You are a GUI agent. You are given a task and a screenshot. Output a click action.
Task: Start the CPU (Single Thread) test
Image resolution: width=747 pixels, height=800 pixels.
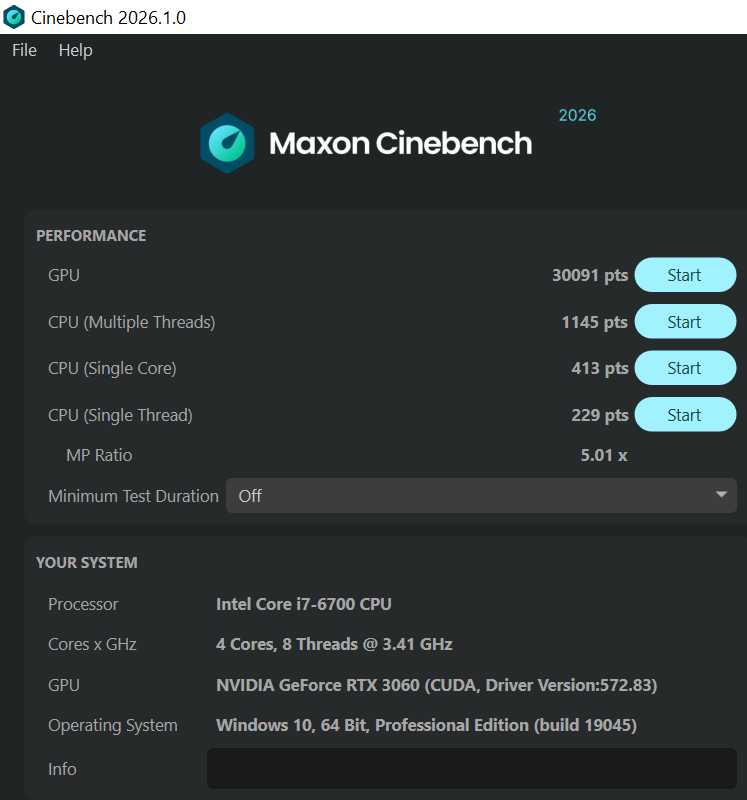coord(685,414)
